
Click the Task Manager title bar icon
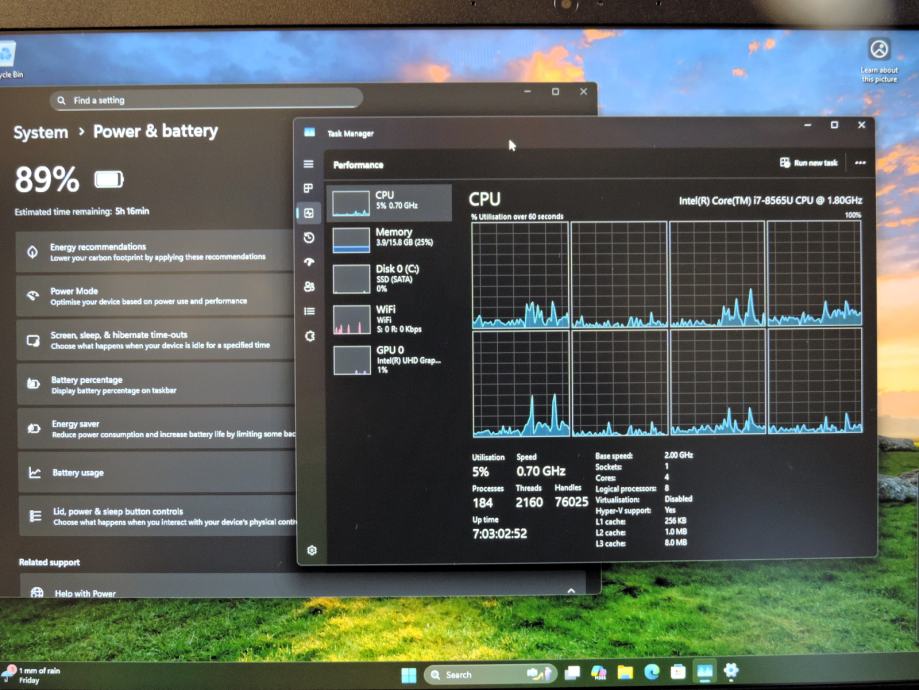click(x=309, y=132)
